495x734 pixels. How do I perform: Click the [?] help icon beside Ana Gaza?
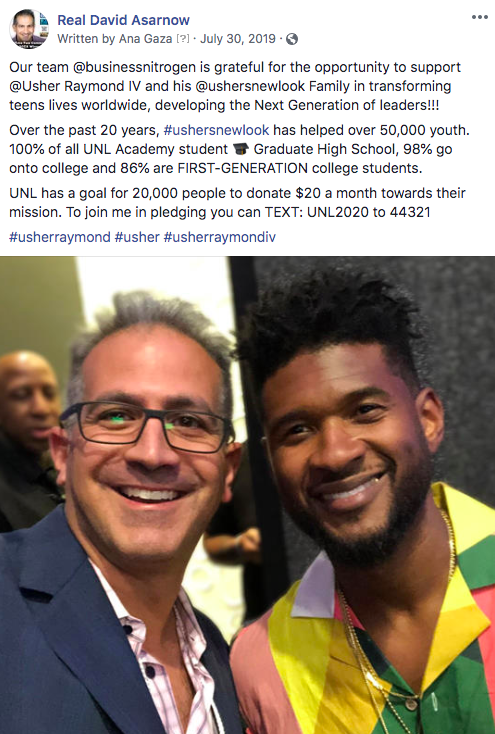coord(182,39)
